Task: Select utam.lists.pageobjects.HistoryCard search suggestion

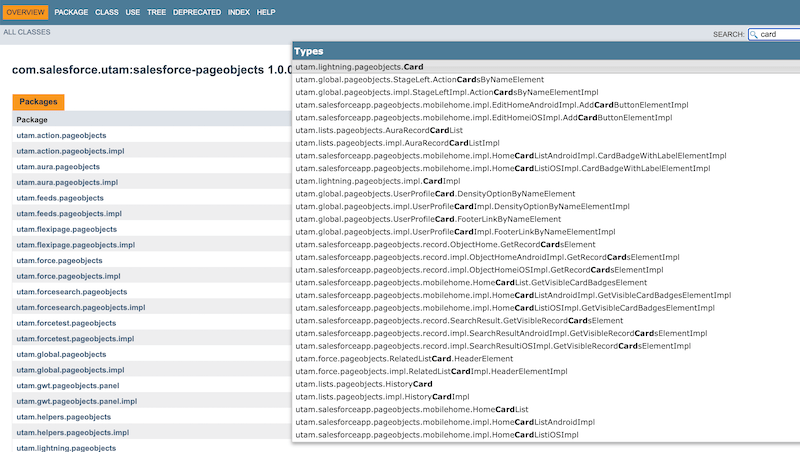Action: pos(364,384)
